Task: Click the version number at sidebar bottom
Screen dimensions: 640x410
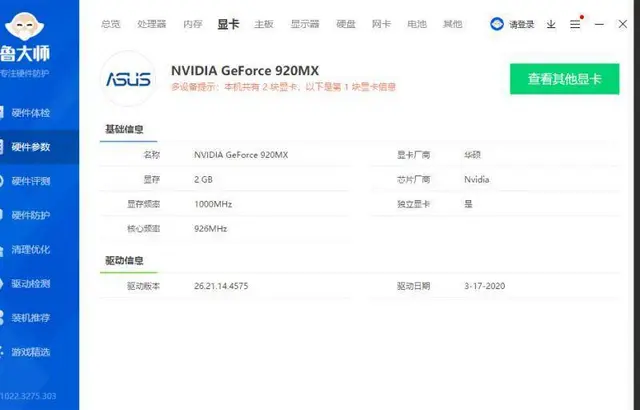Action: [28, 396]
